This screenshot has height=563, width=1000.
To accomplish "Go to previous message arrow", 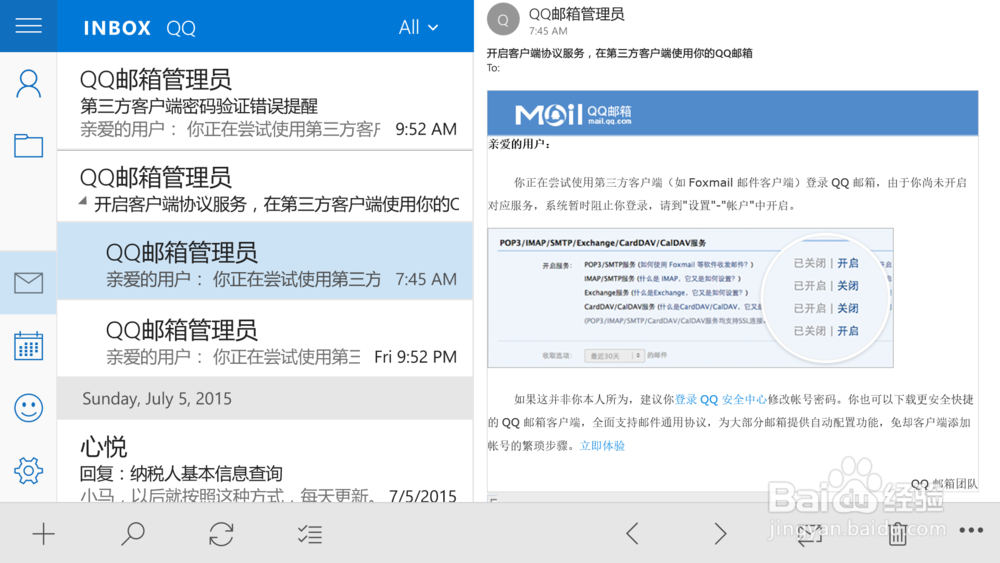I will 632,533.
